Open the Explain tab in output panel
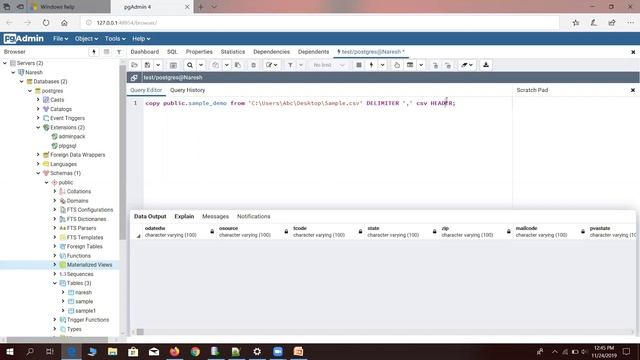Screen dimensions: 640x360 click(x=184, y=216)
